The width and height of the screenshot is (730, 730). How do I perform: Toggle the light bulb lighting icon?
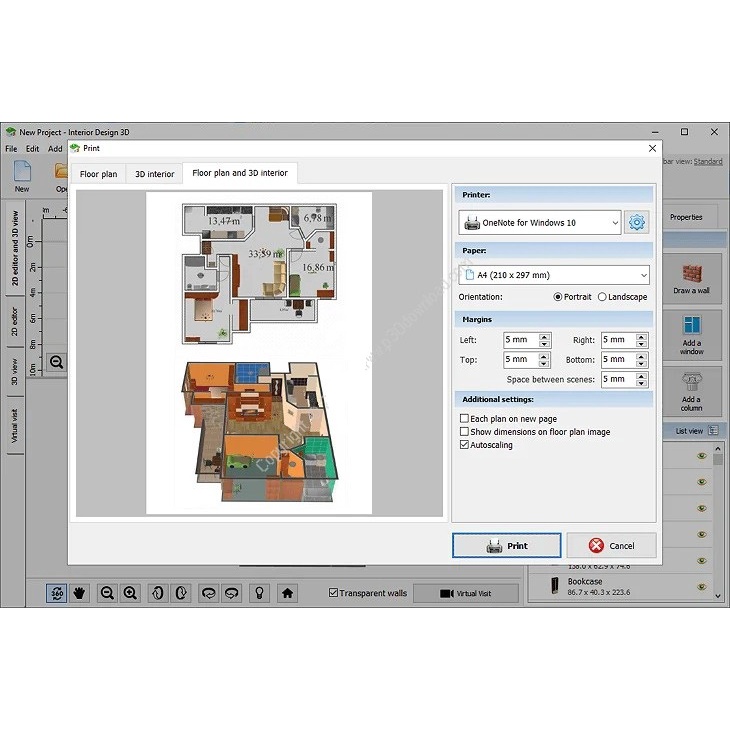pyautogui.click(x=259, y=593)
